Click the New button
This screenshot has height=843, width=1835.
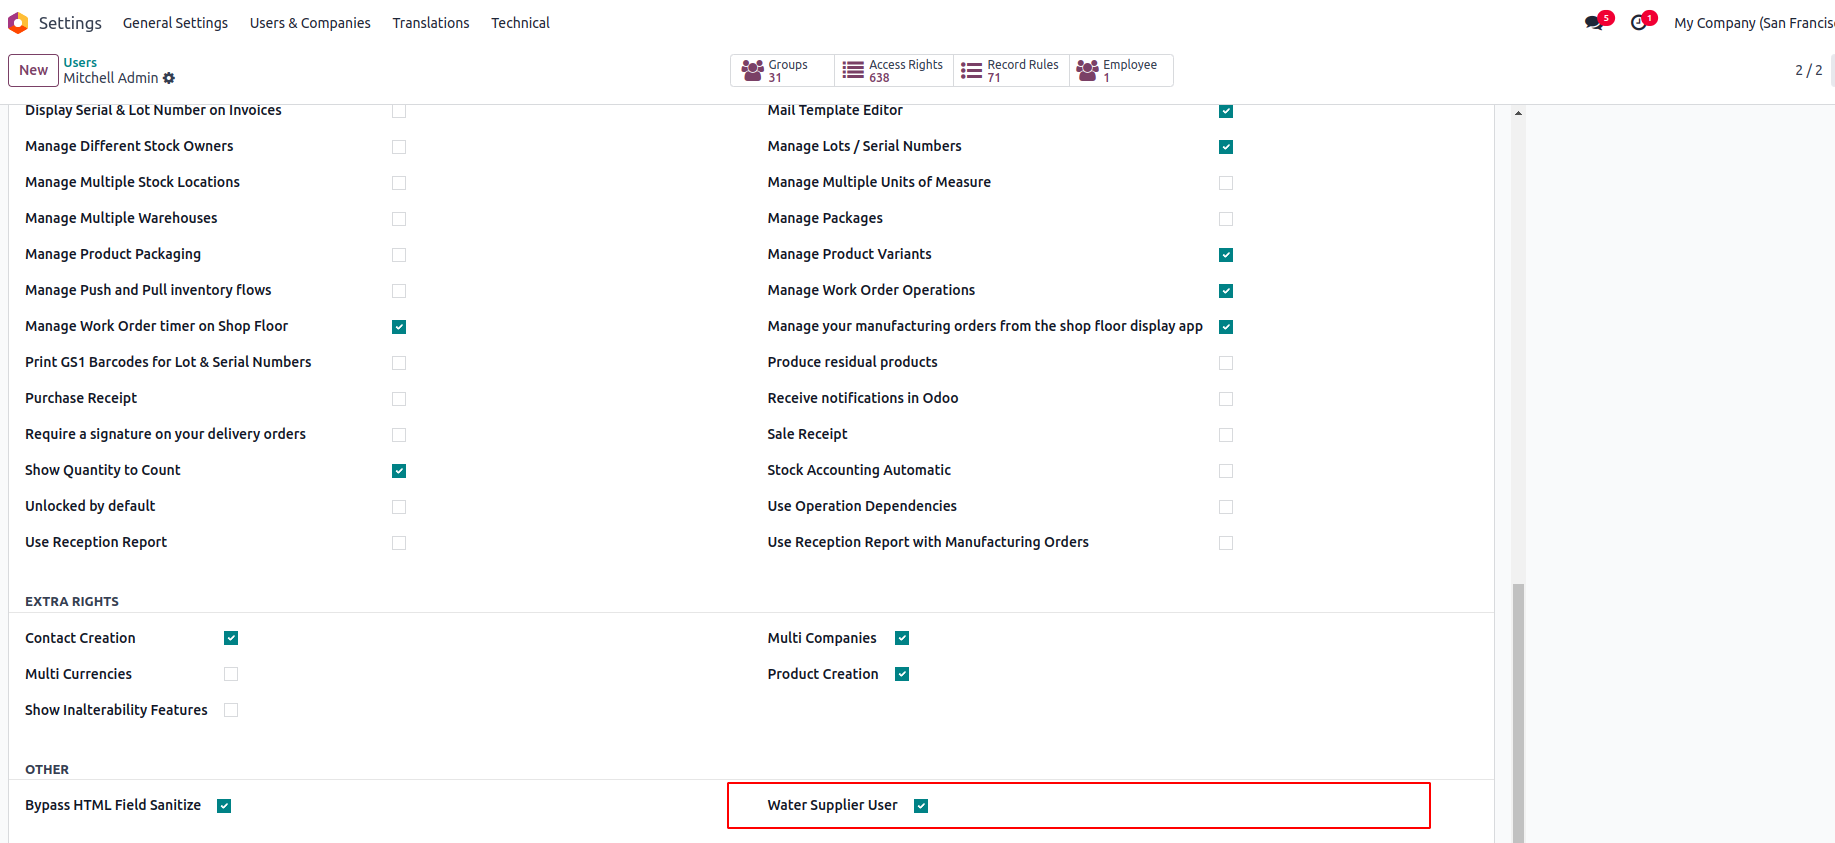(x=33, y=70)
